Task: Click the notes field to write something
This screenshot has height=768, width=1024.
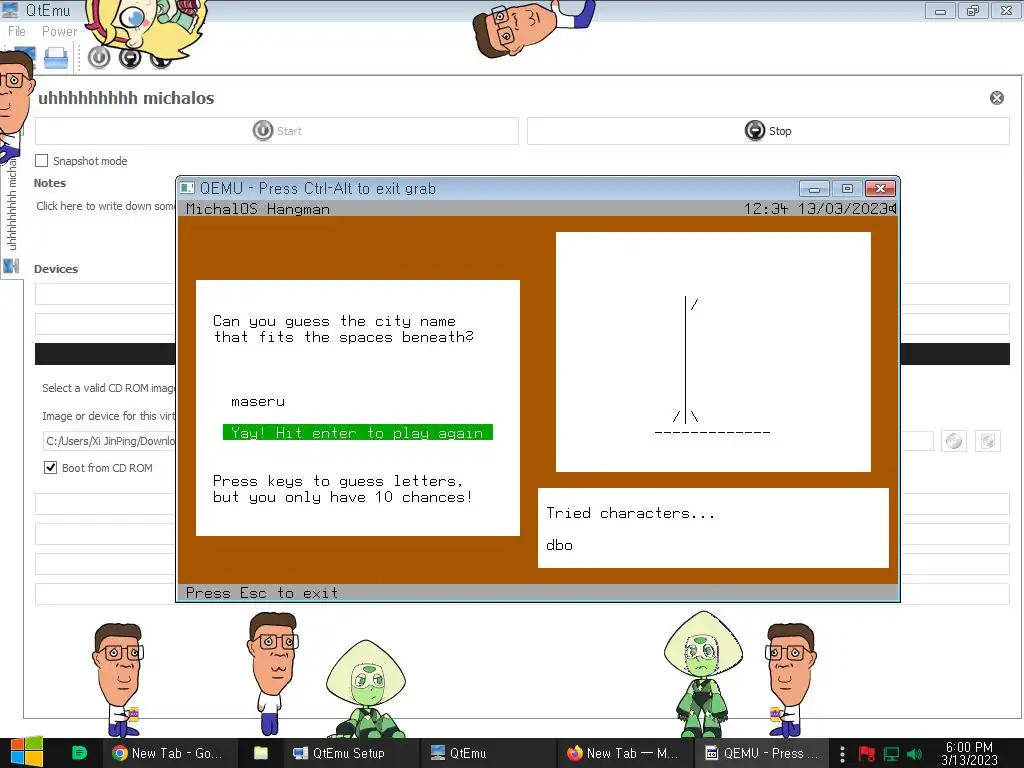Action: coord(105,206)
